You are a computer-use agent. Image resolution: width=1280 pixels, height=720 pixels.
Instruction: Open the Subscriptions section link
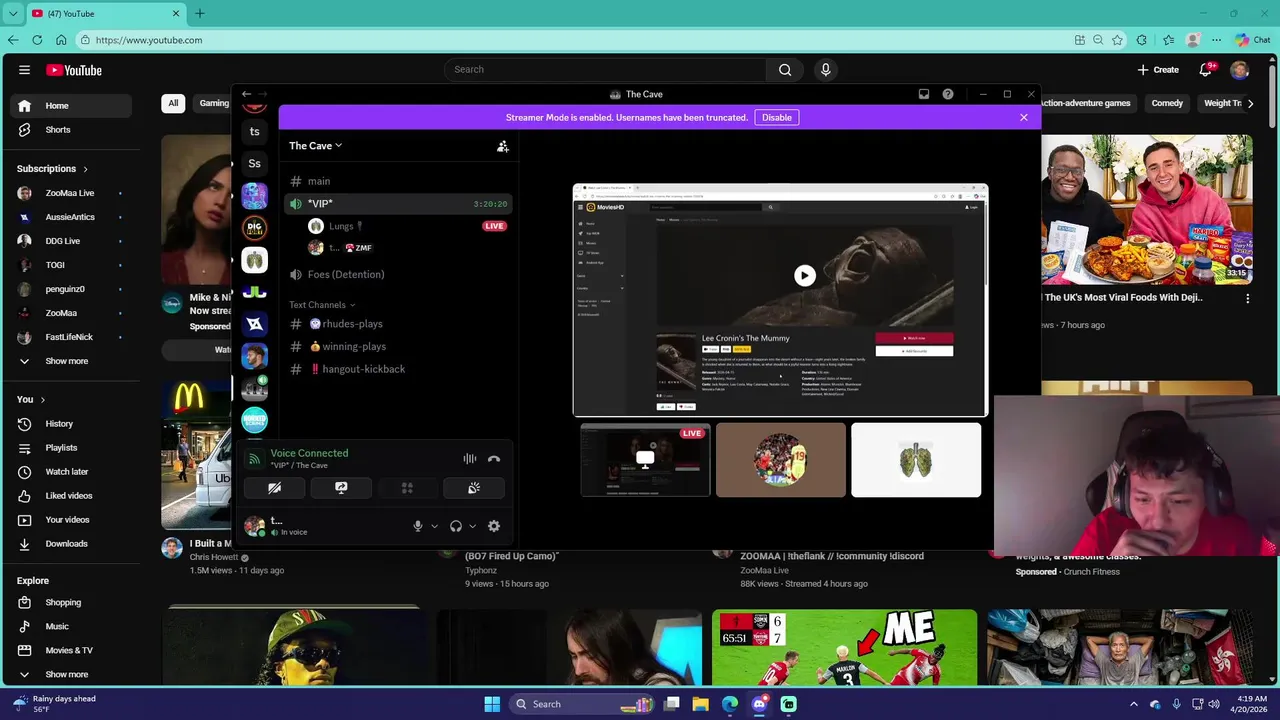pyautogui.click(x=52, y=169)
